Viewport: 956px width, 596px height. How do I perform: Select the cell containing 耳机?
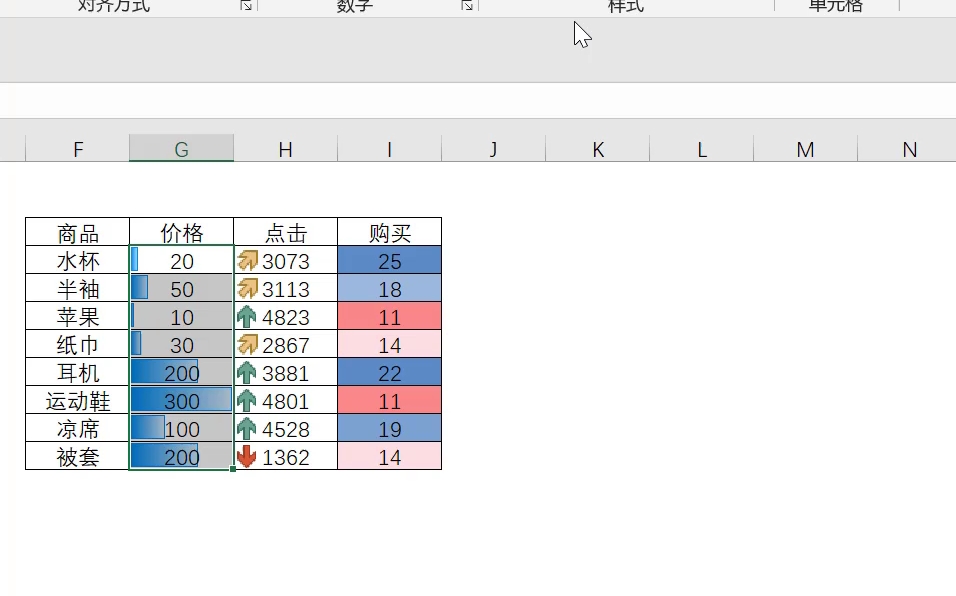[x=77, y=373]
